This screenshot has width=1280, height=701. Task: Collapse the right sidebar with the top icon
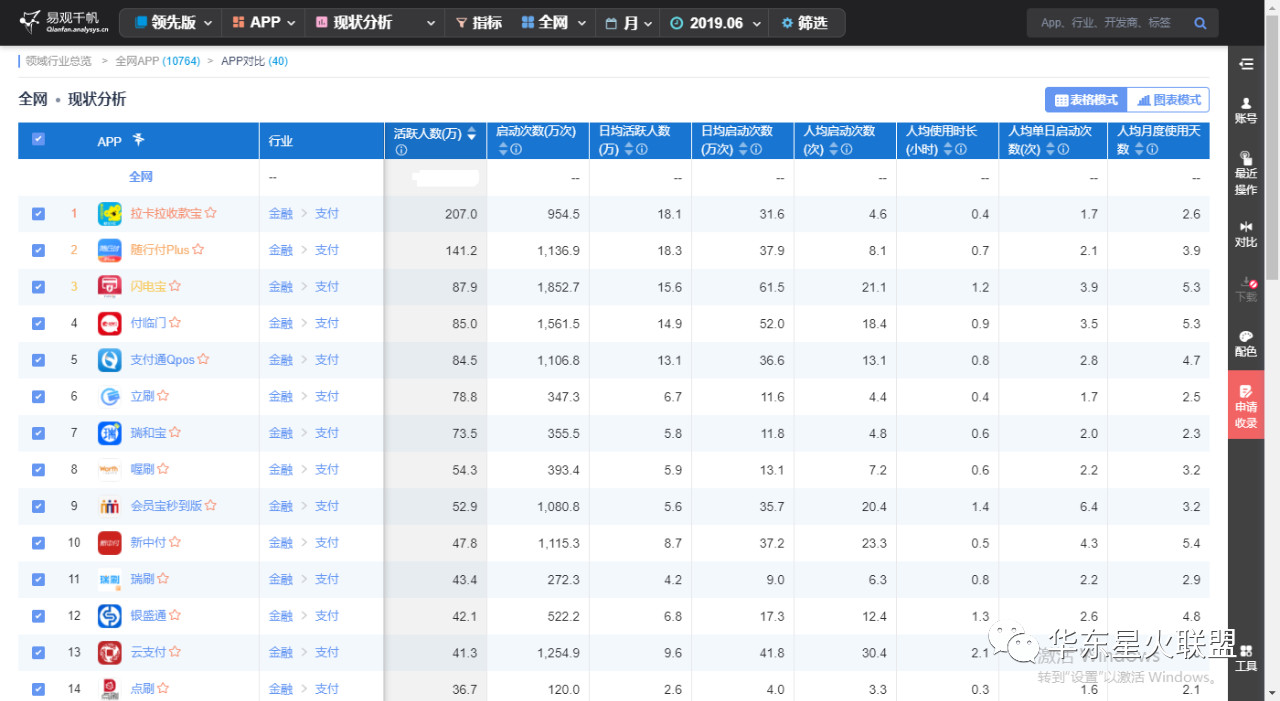pos(1246,64)
